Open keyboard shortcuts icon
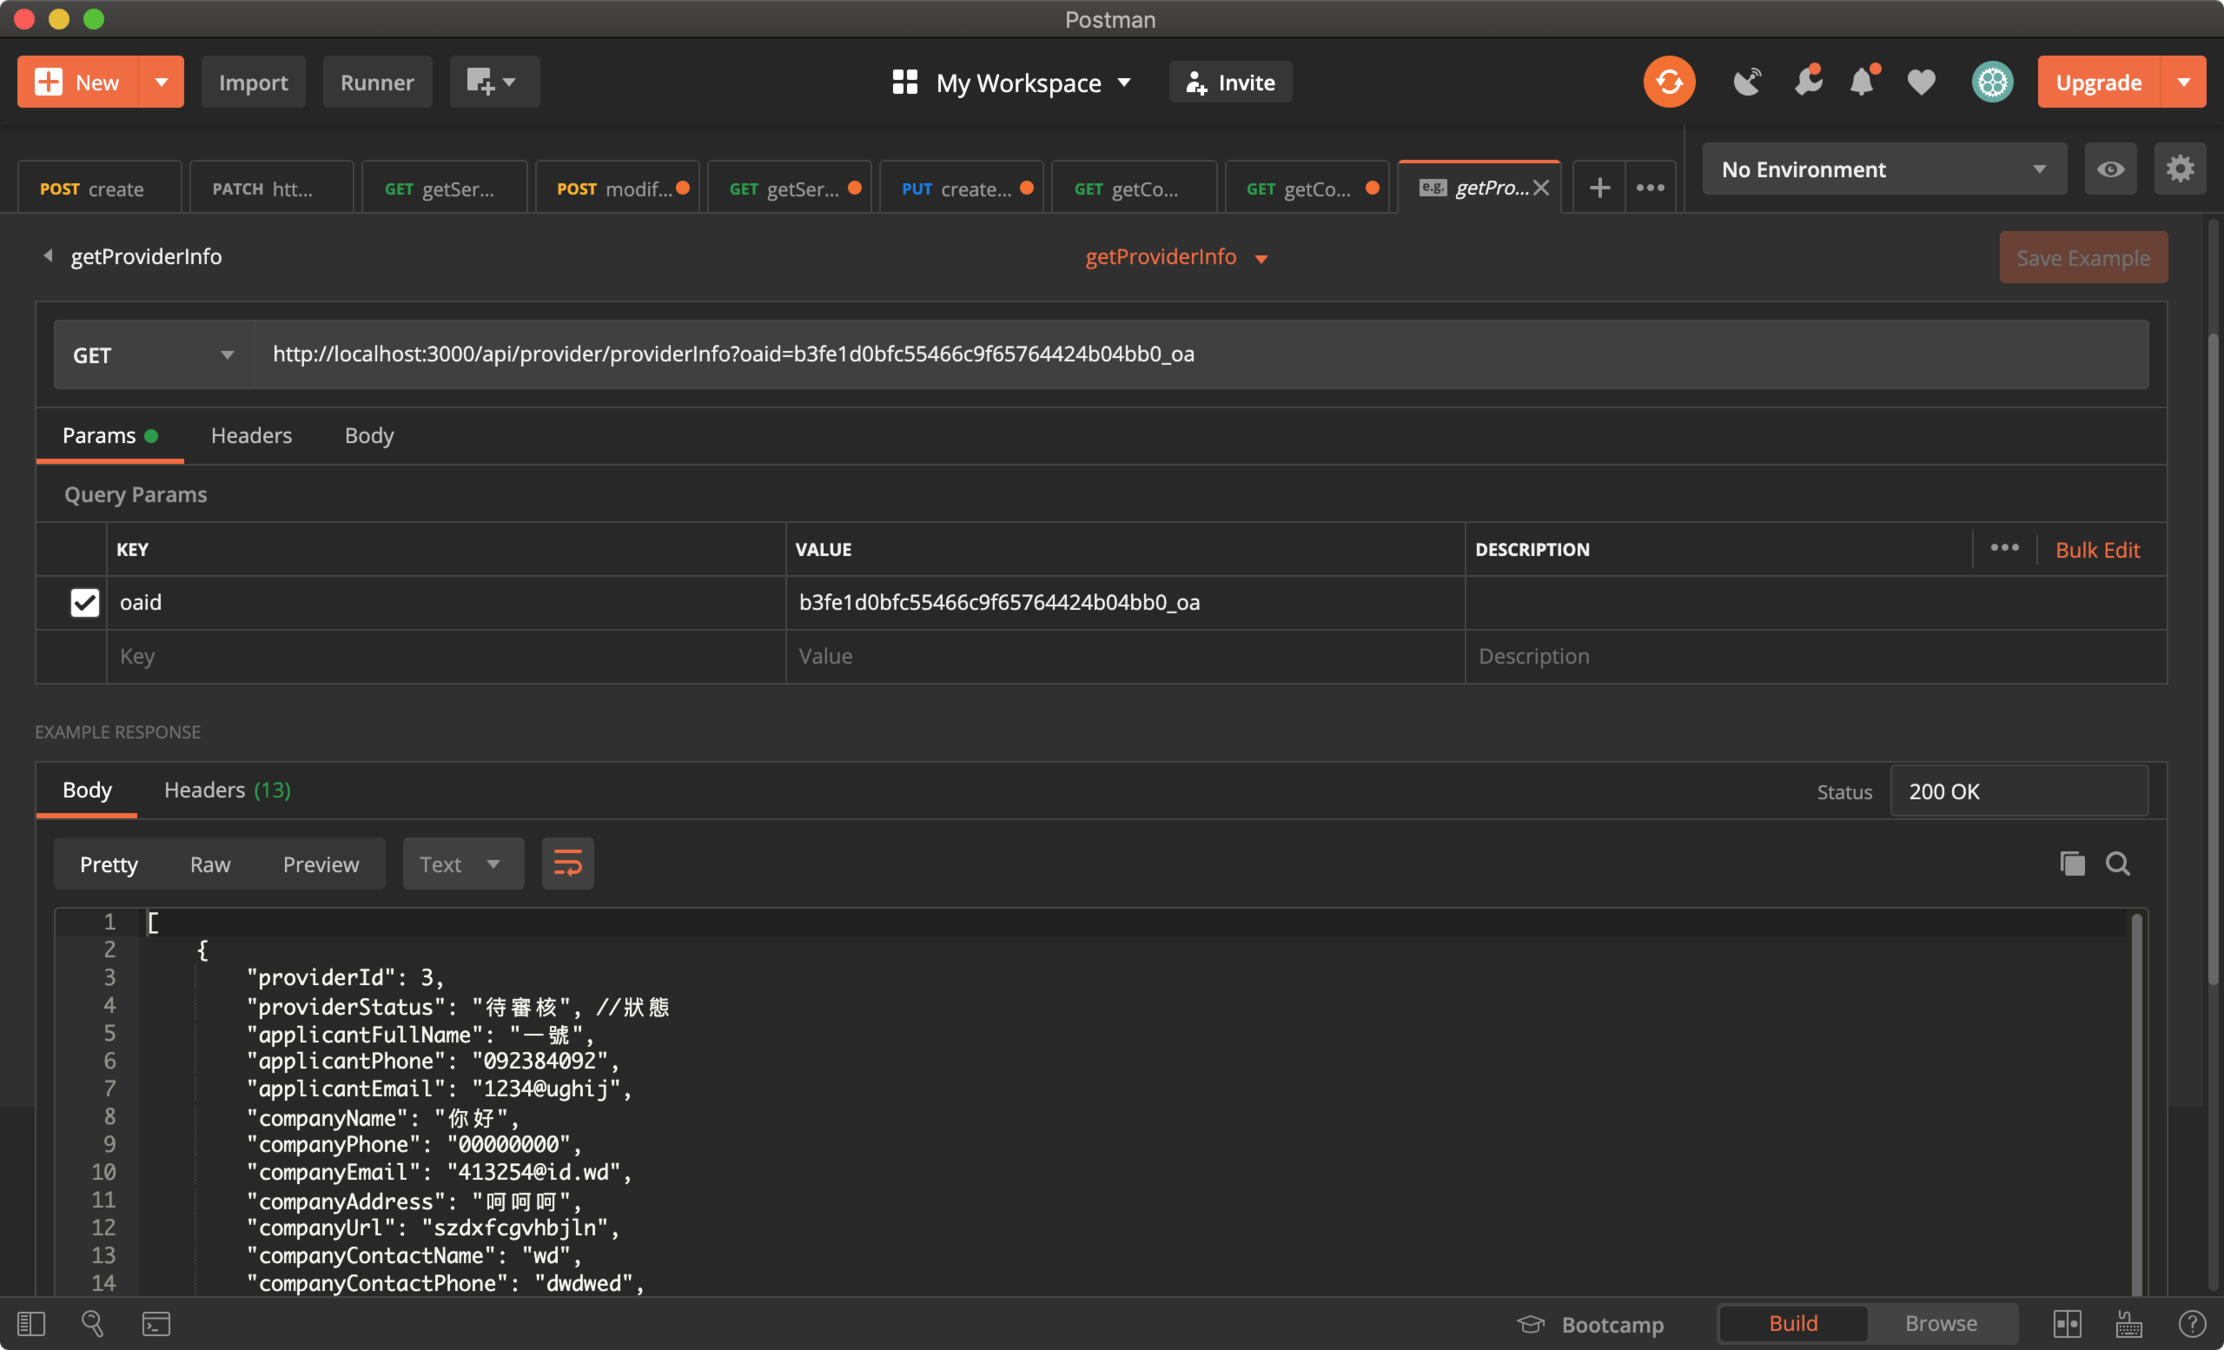The image size is (2224, 1350). [x=2129, y=1324]
